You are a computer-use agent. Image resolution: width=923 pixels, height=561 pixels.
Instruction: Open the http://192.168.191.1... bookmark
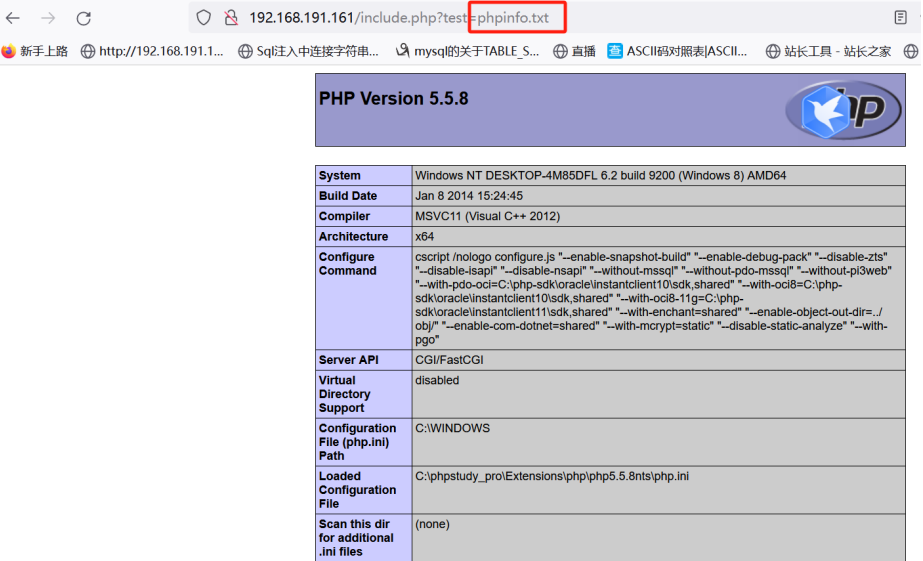(152, 51)
